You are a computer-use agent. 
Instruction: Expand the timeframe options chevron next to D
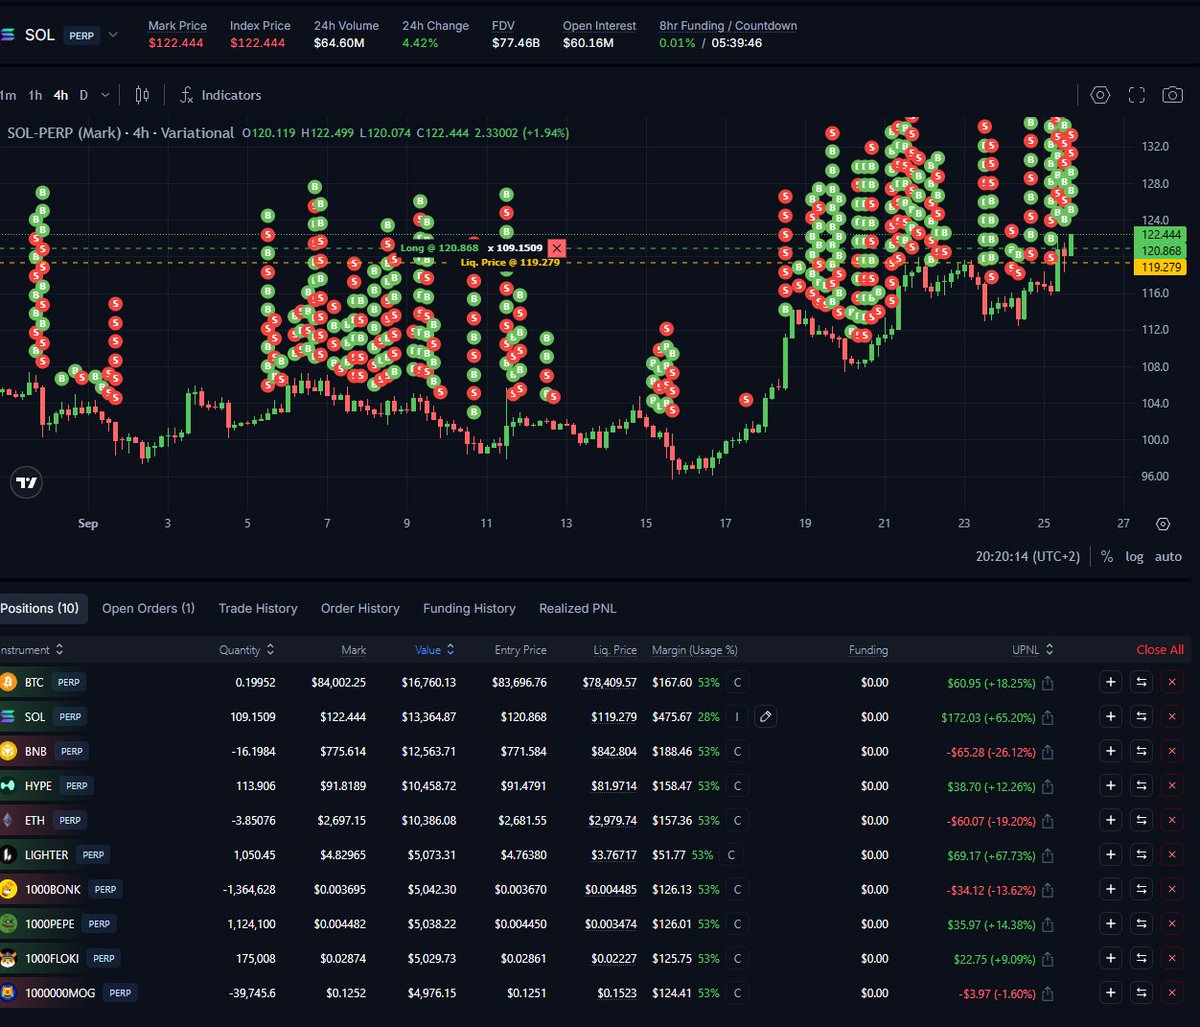[x=105, y=95]
